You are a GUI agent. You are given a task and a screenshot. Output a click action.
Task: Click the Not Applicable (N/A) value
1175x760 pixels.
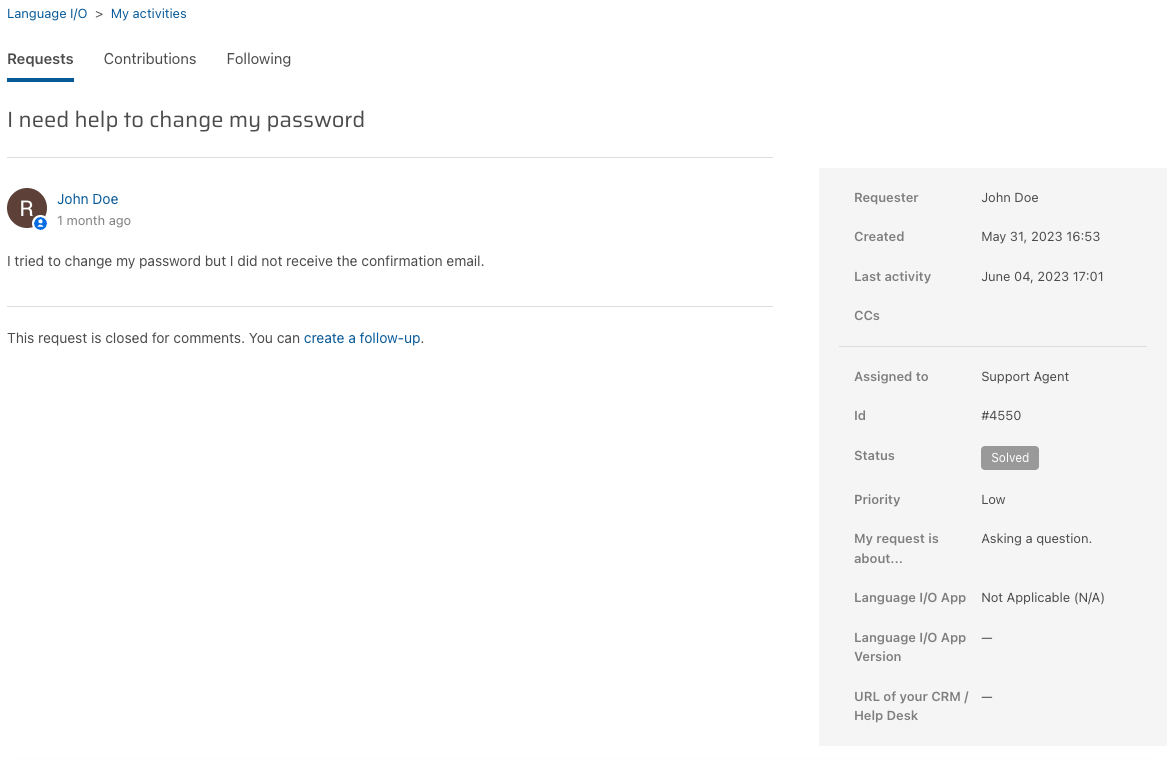tap(1042, 598)
